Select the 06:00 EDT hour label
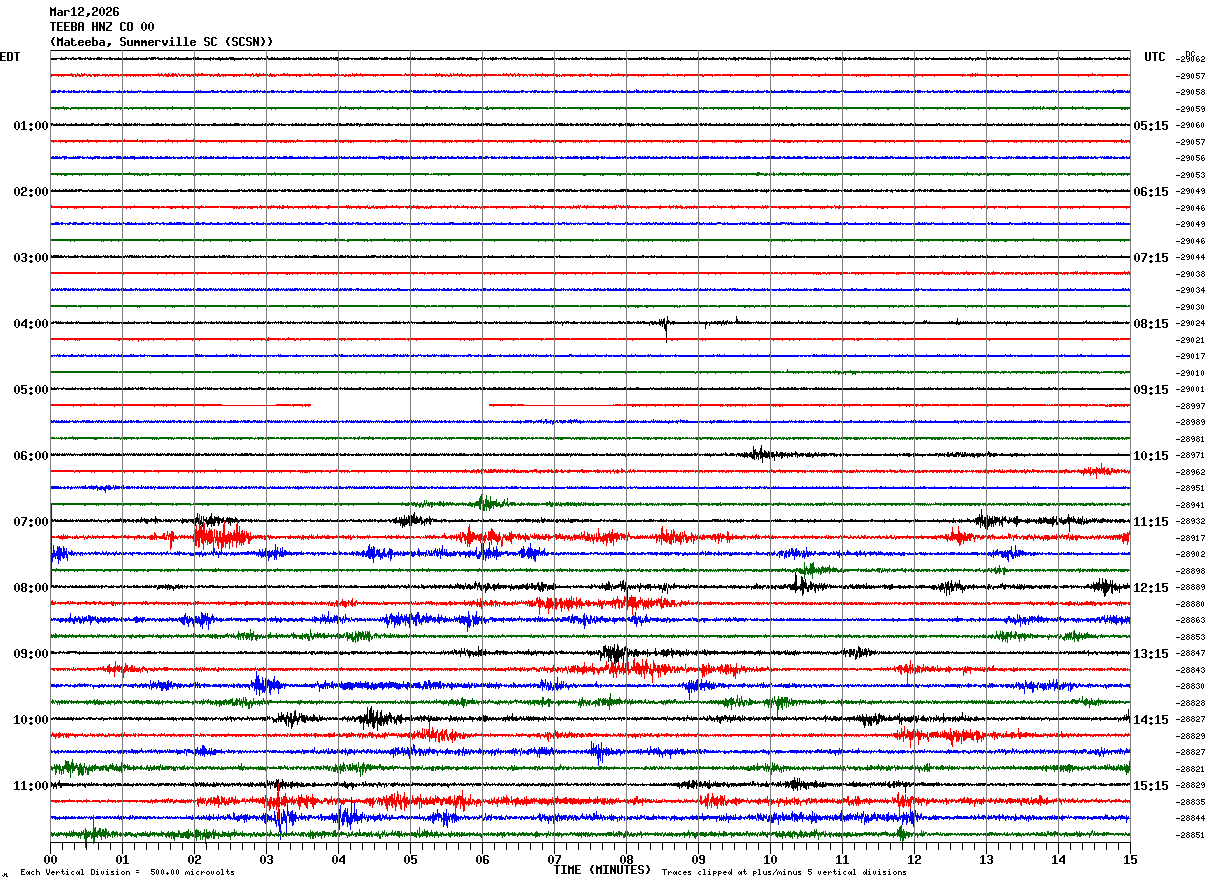The height and width of the screenshot is (886, 1210). 31,456
